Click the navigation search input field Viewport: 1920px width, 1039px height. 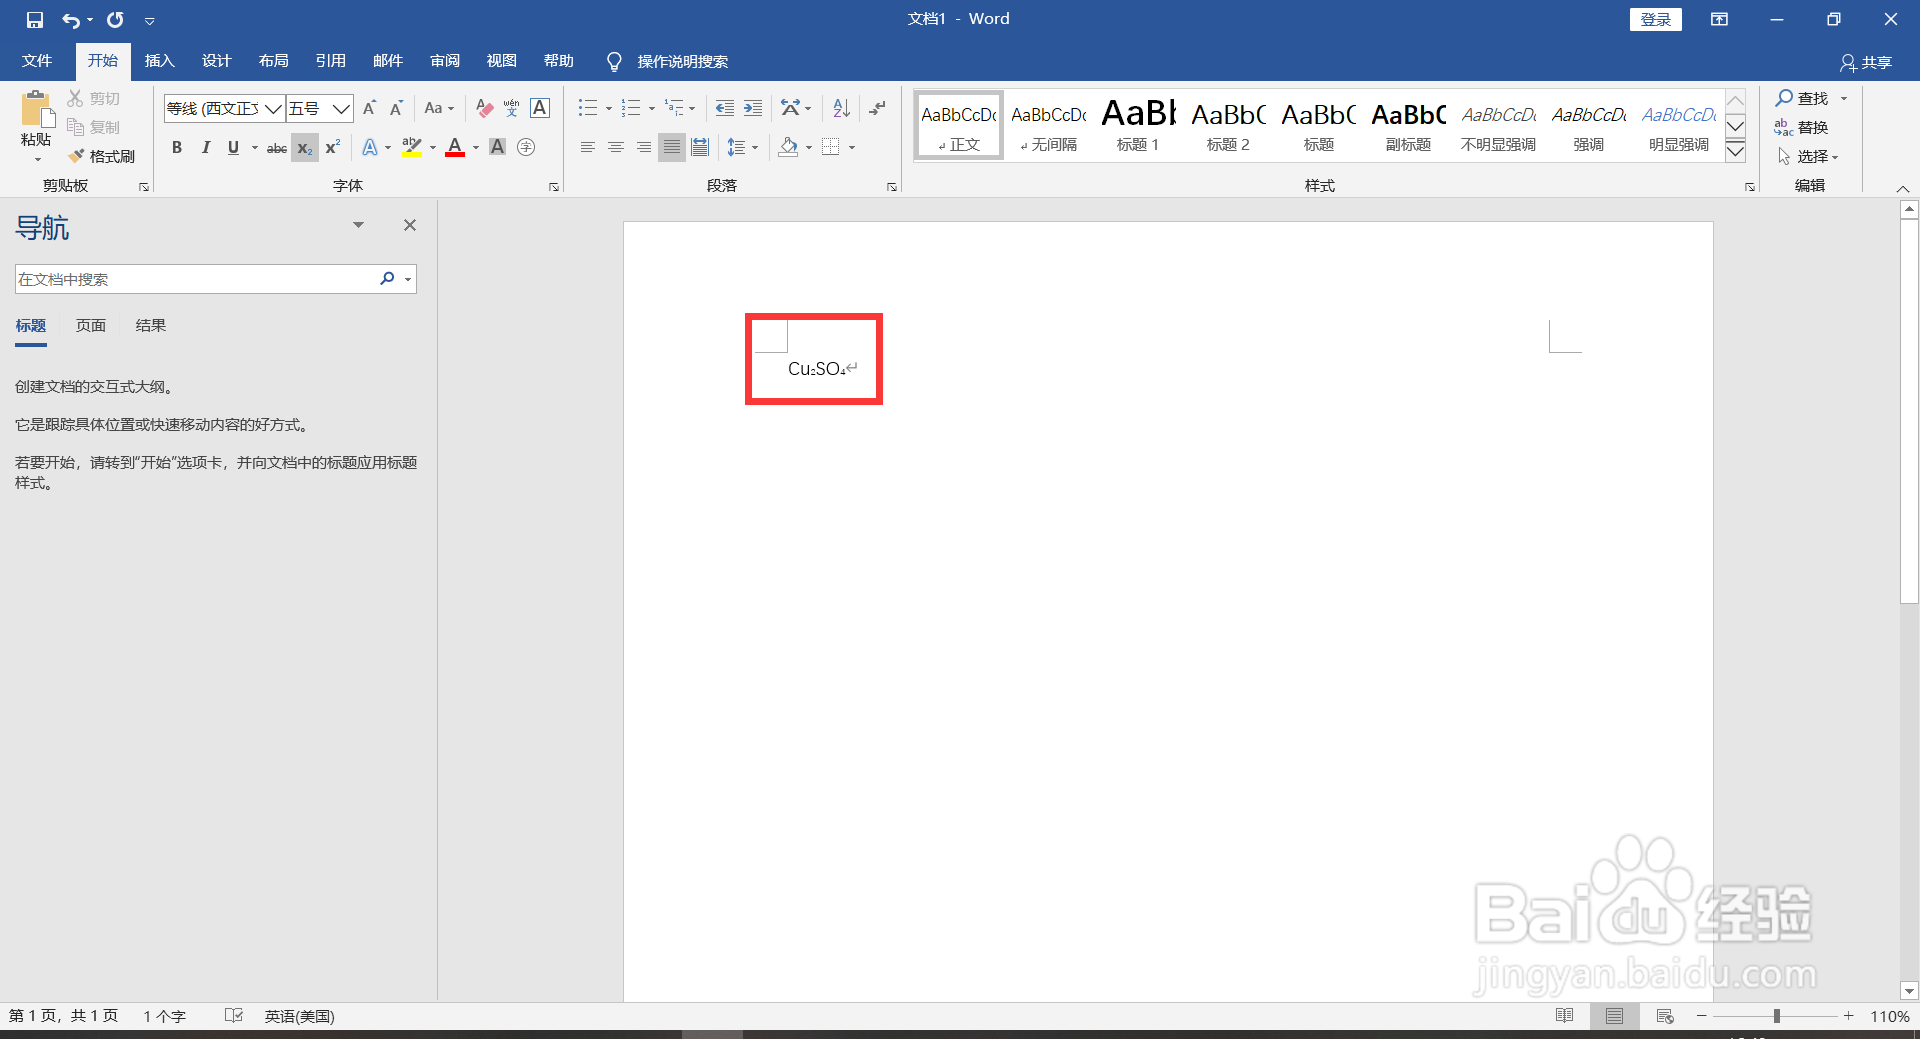[195, 279]
